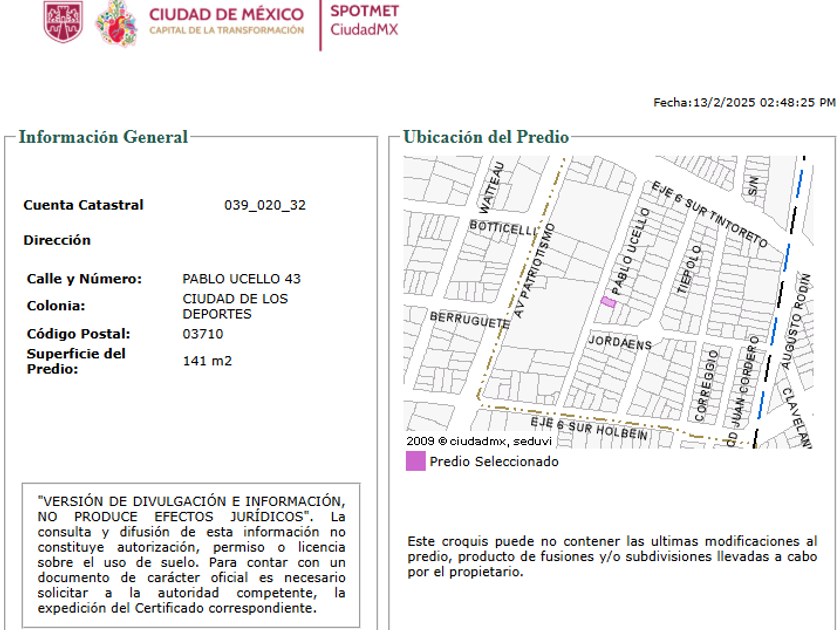Click the PABLO UCELLO street label on map
This screenshot has height=630, width=840.
pos(630,252)
